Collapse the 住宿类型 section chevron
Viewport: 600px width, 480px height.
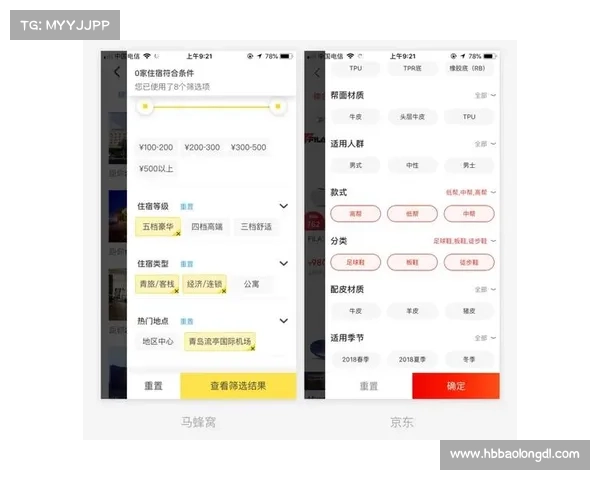pos(284,263)
